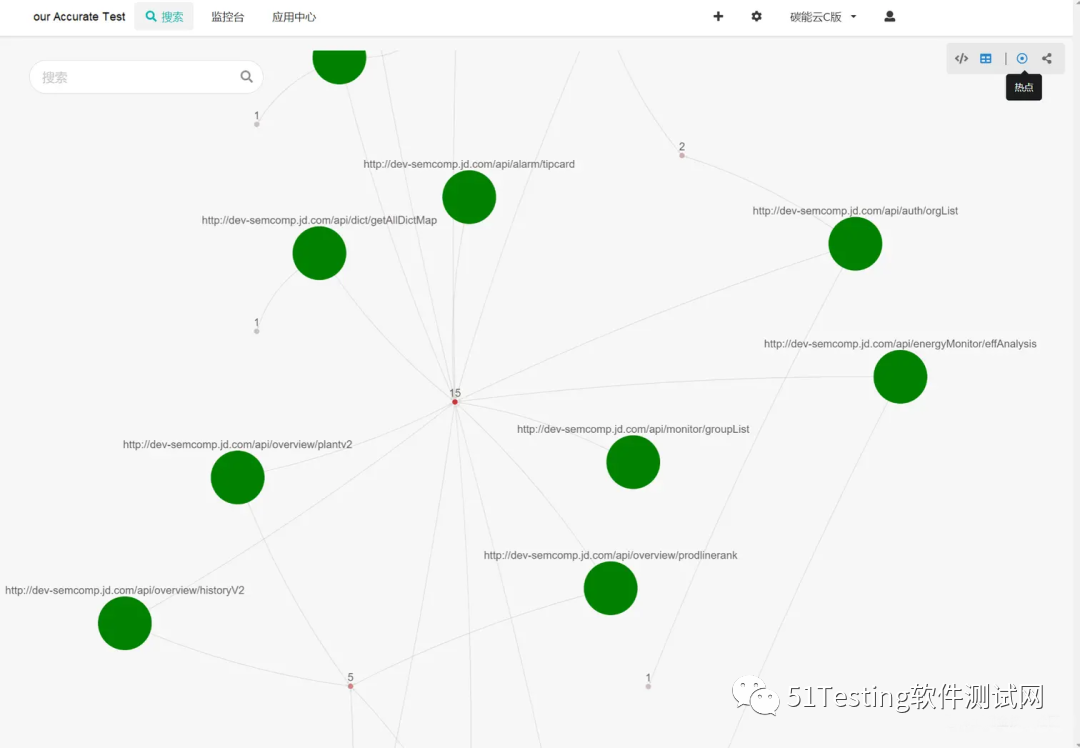Select the alarm/tipcard green node
This screenshot has height=748, width=1080.
(x=469, y=197)
